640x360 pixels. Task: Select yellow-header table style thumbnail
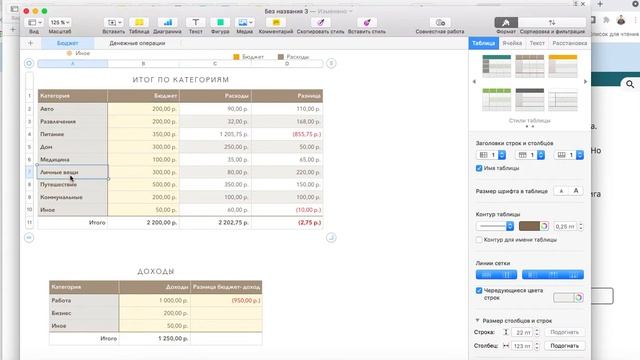[x=563, y=66]
